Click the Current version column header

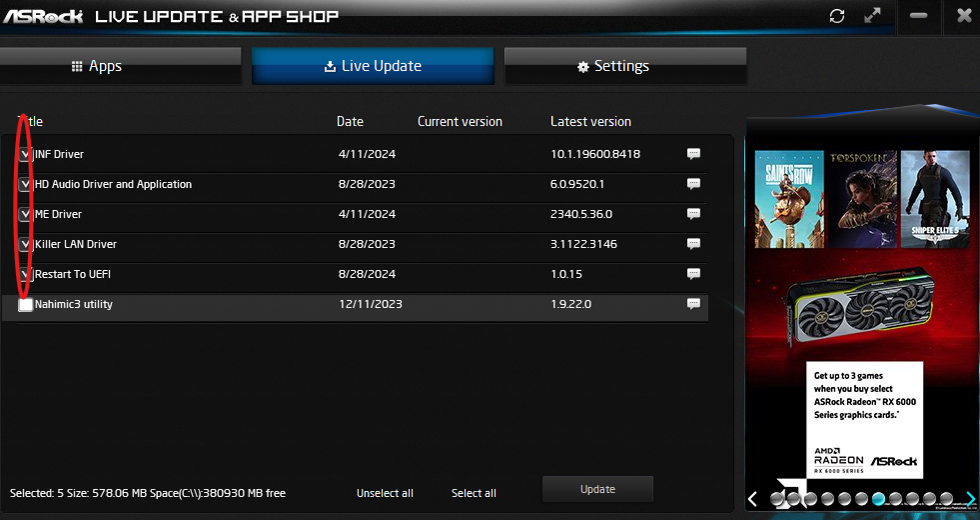coord(460,121)
